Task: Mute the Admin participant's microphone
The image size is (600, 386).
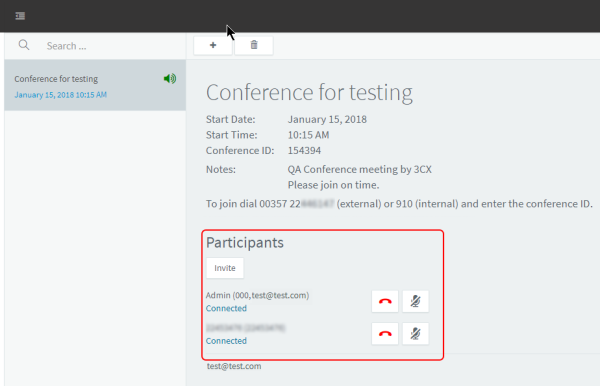Action: (415, 301)
